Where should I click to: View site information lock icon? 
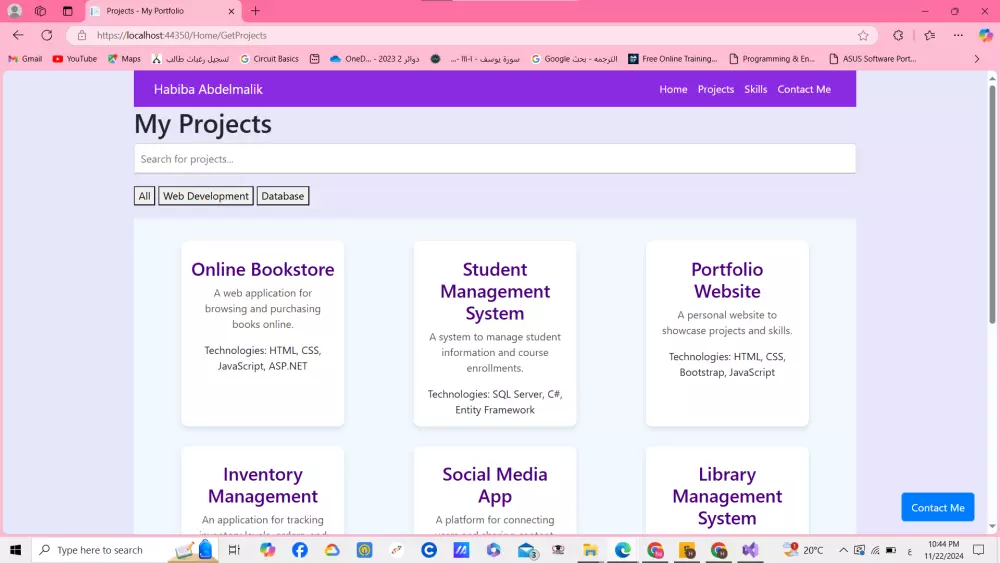(x=82, y=36)
